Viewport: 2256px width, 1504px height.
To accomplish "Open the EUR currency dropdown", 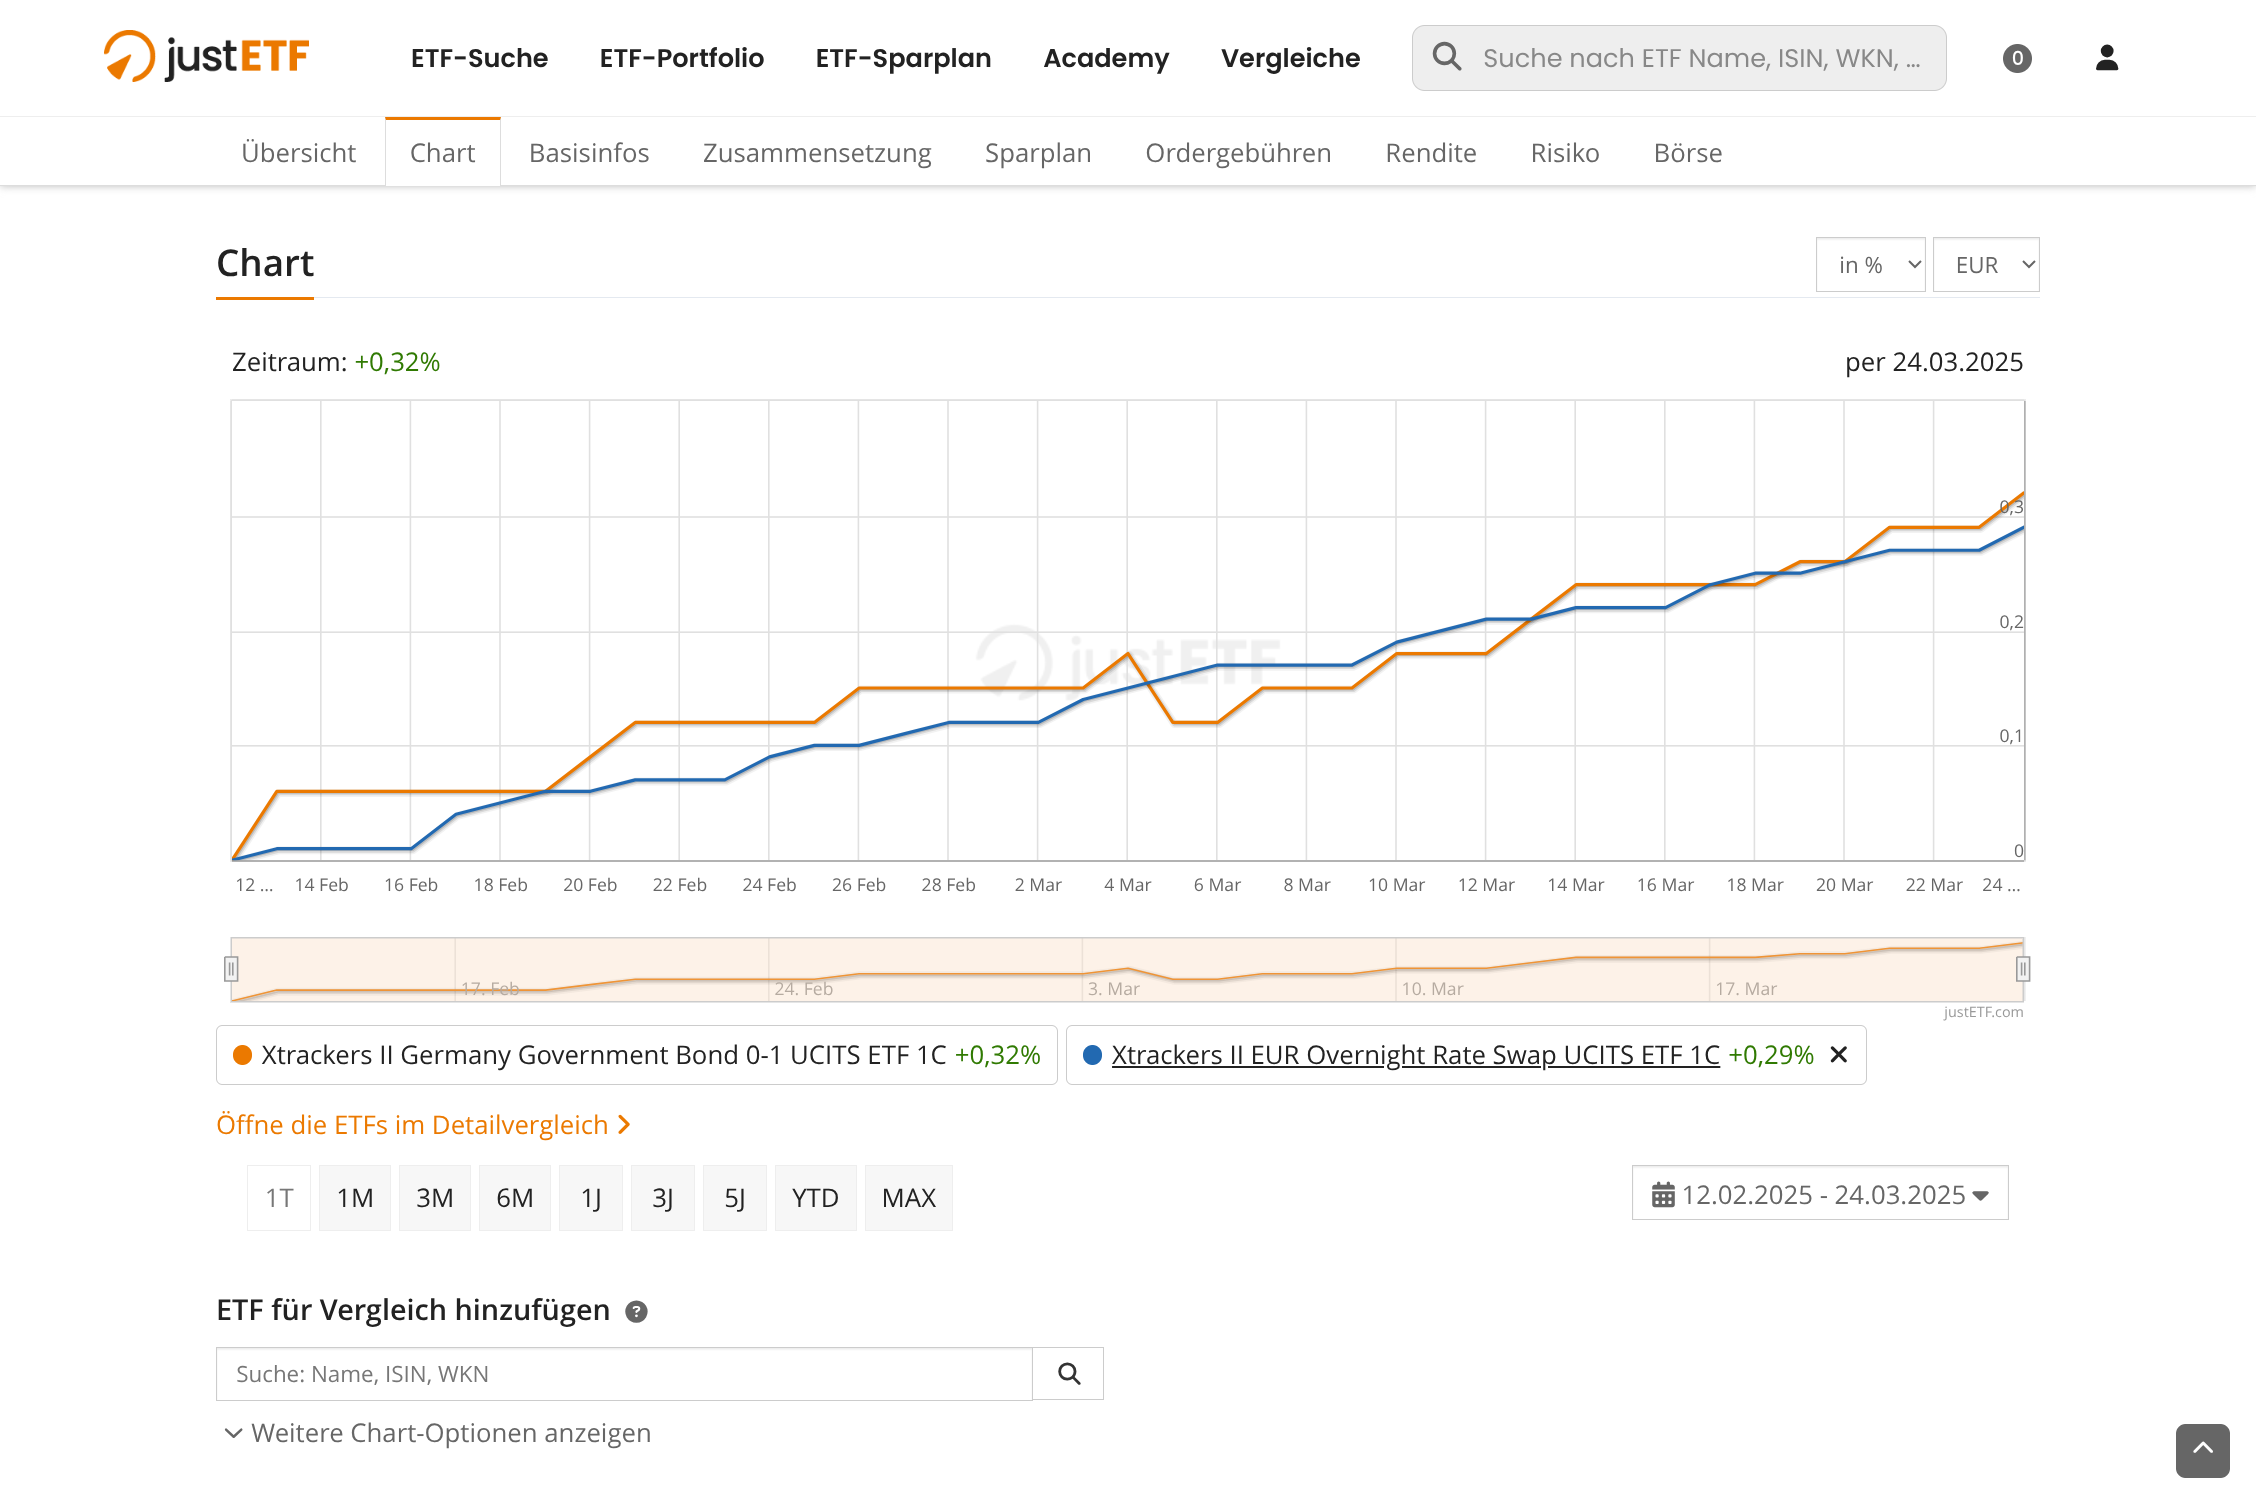I will pyautogui.click(x=1986, y=265).
